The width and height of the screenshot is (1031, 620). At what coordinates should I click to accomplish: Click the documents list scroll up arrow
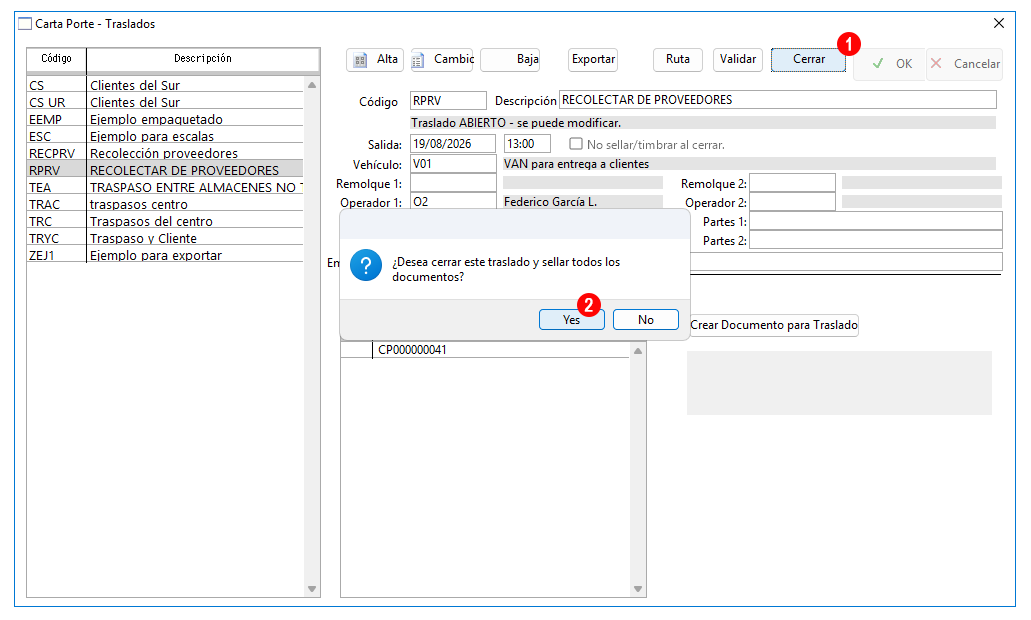[638, 351]
